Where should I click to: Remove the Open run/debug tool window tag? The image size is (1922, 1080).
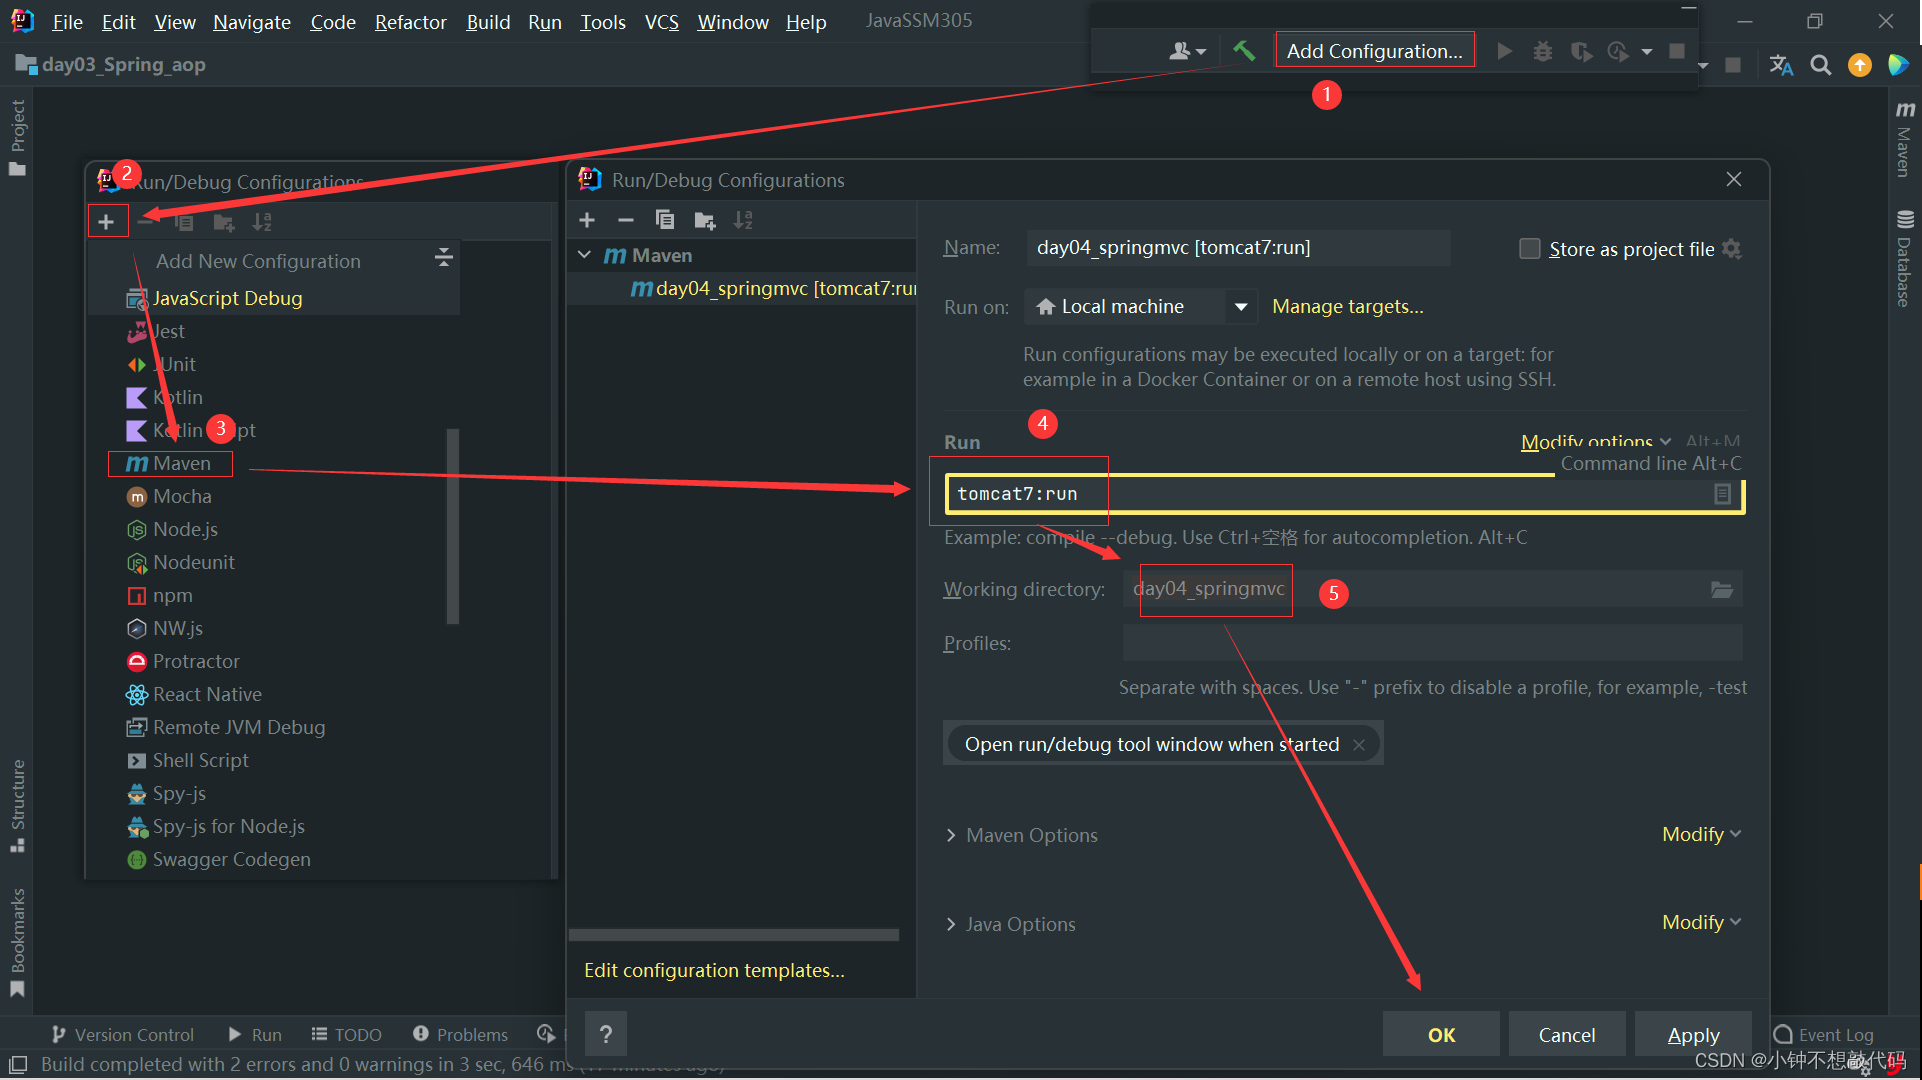[1359, 744]
